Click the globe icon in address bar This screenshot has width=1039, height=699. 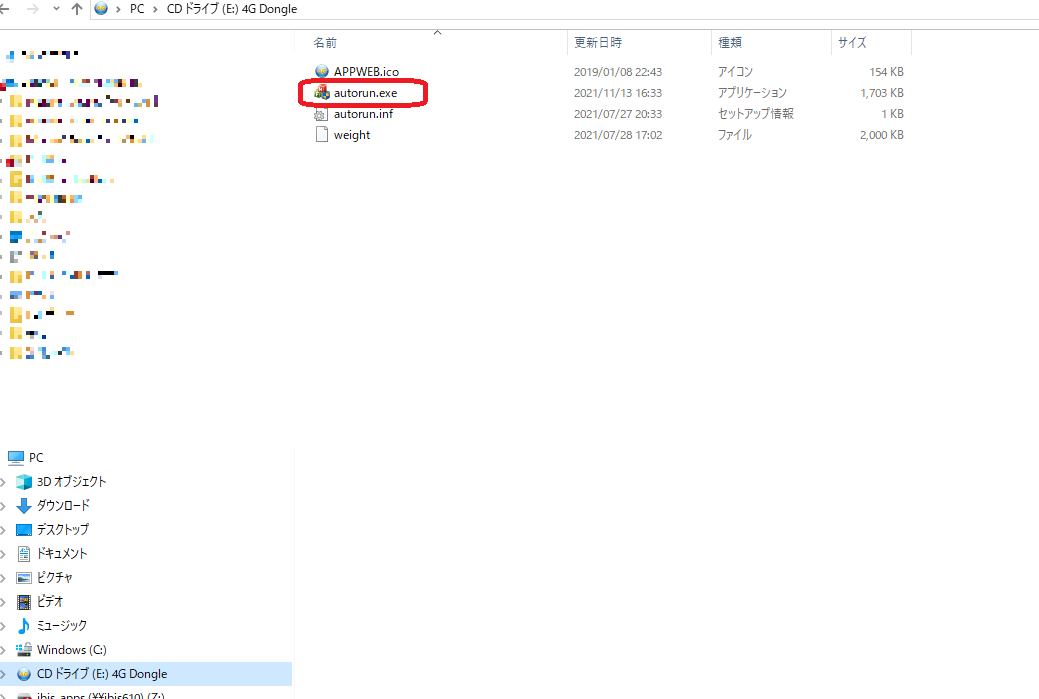coord(101,9)
